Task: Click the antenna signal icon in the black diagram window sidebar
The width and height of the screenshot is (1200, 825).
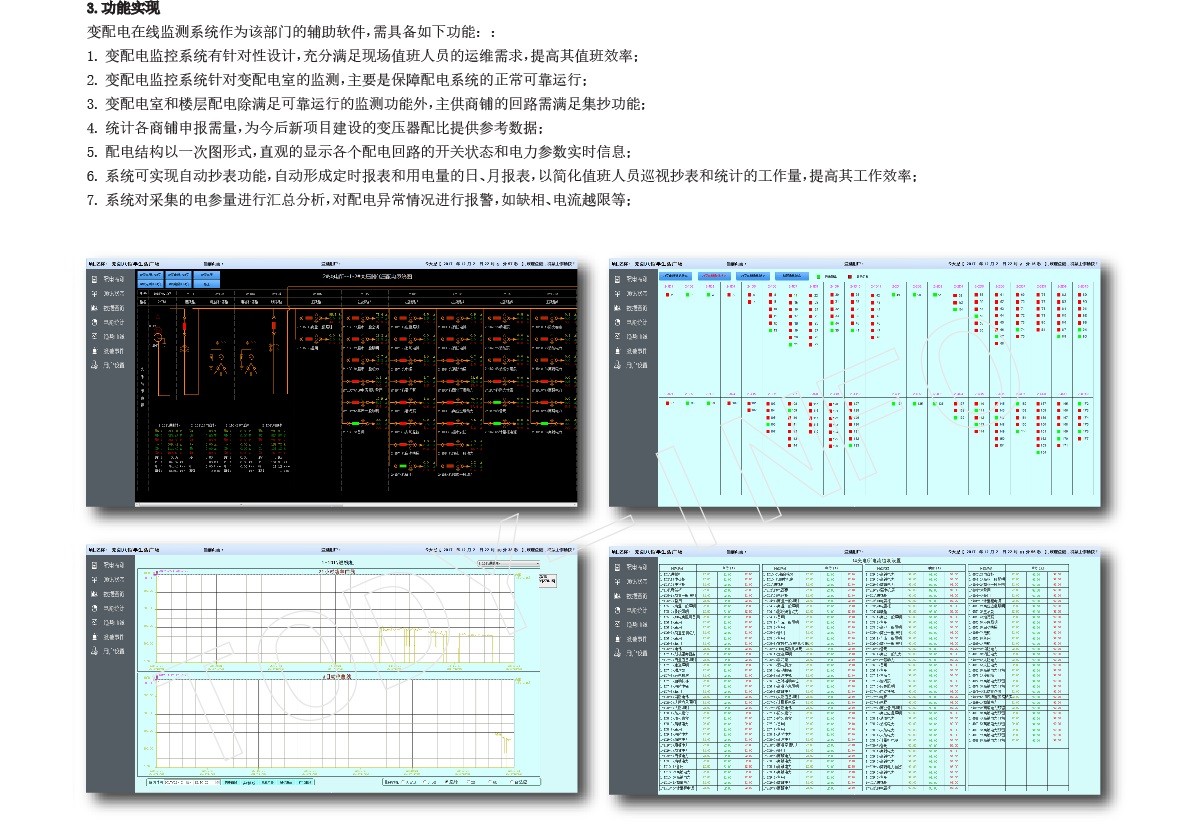Action: tap(94, 294)
